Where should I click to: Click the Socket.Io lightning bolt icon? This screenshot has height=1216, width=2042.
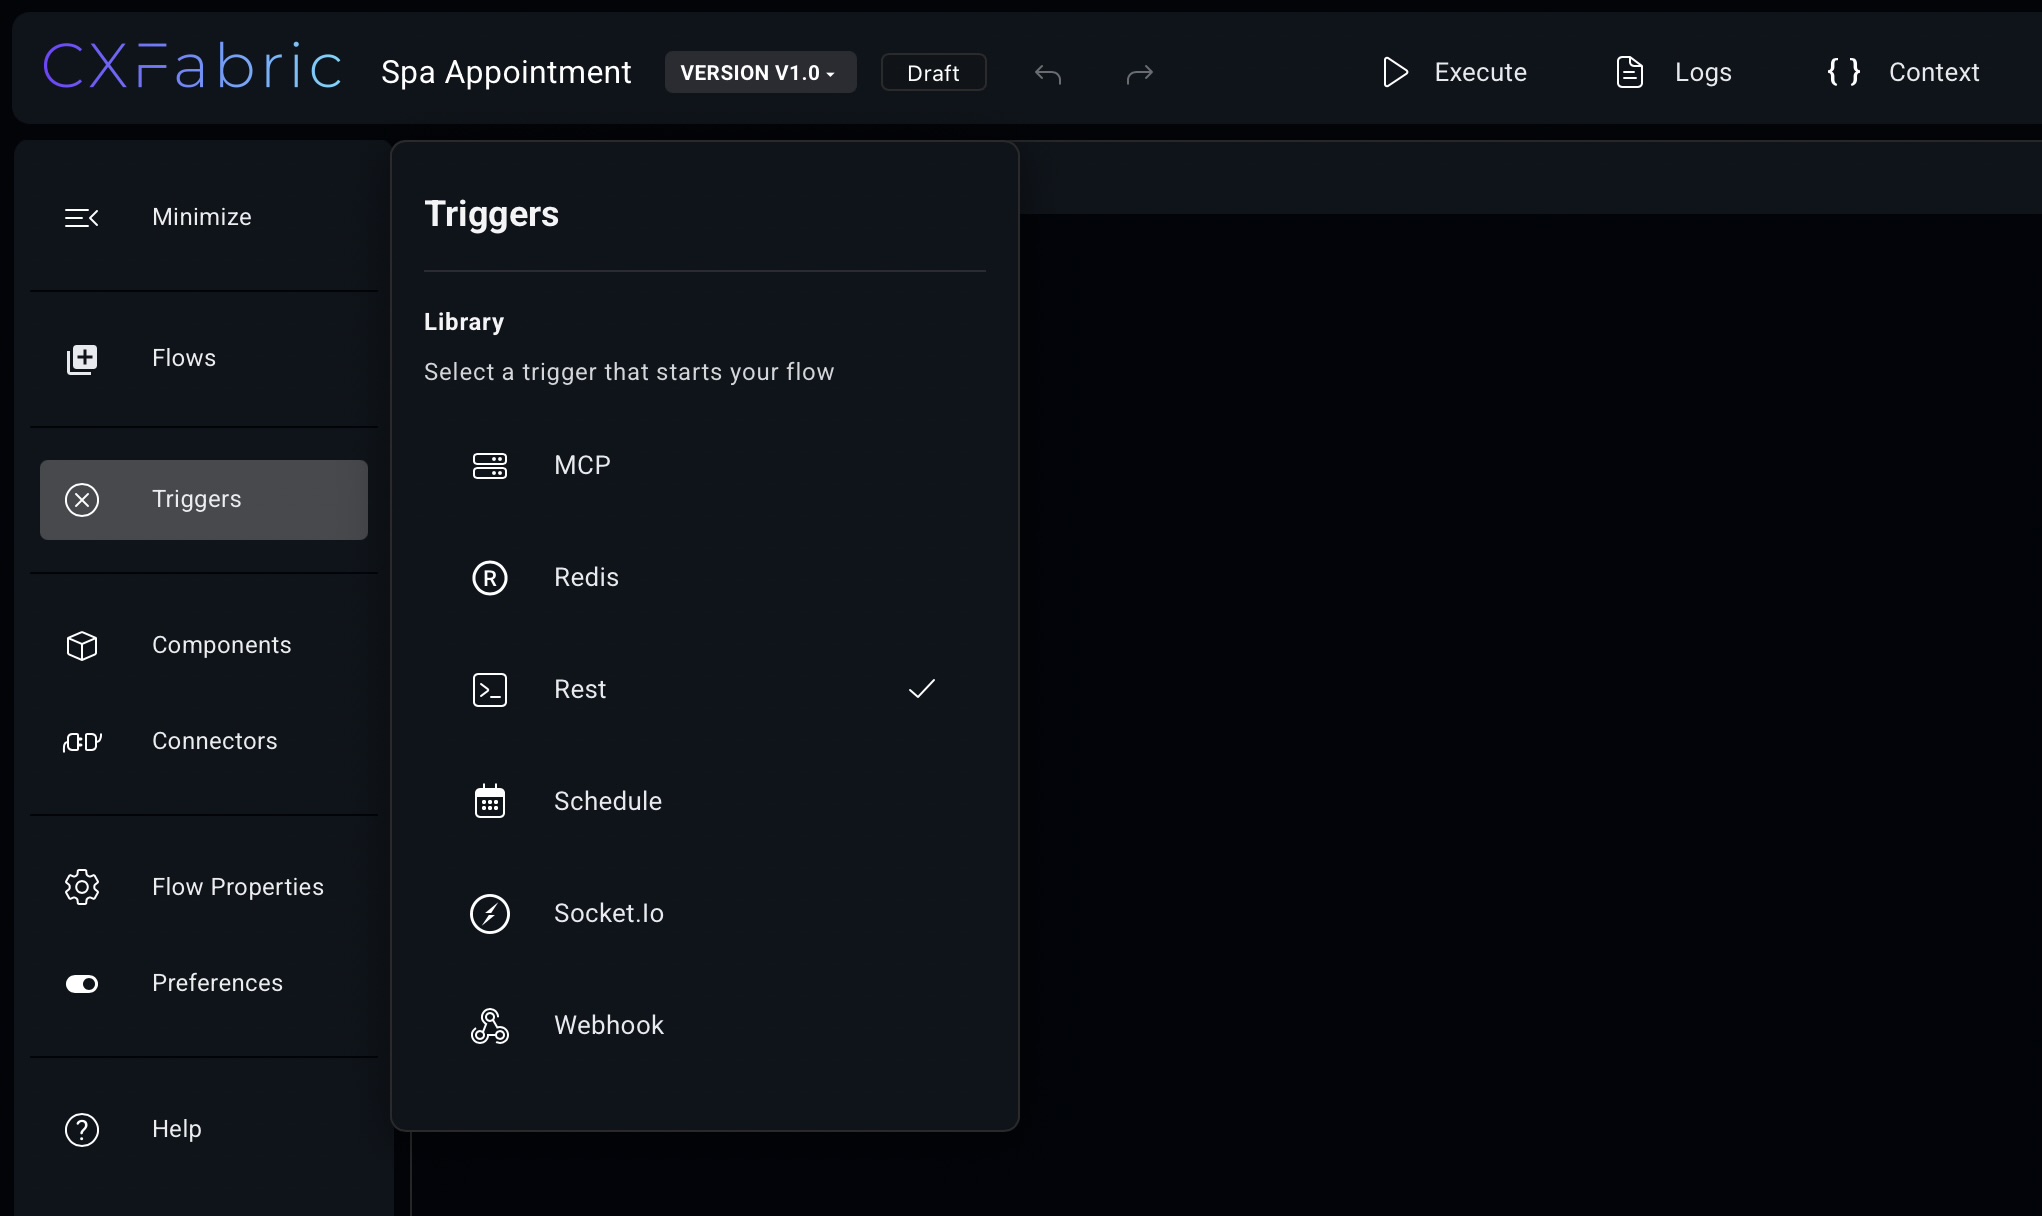(490, 914)
